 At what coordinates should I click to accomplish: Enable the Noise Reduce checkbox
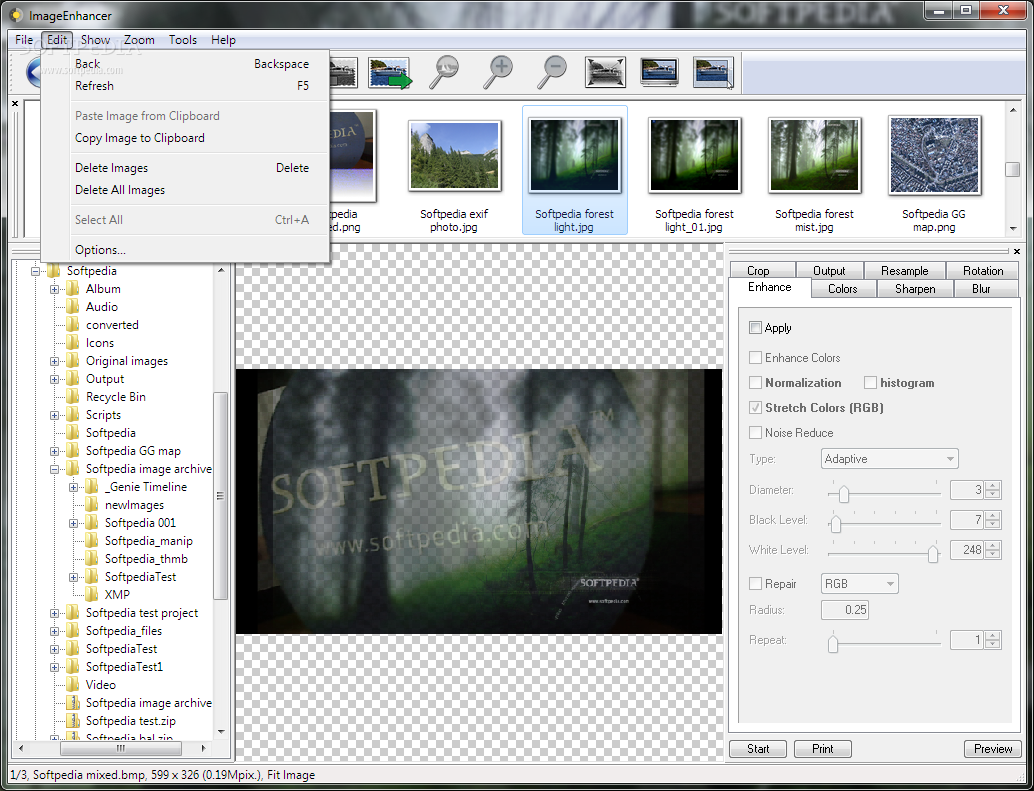755,432
